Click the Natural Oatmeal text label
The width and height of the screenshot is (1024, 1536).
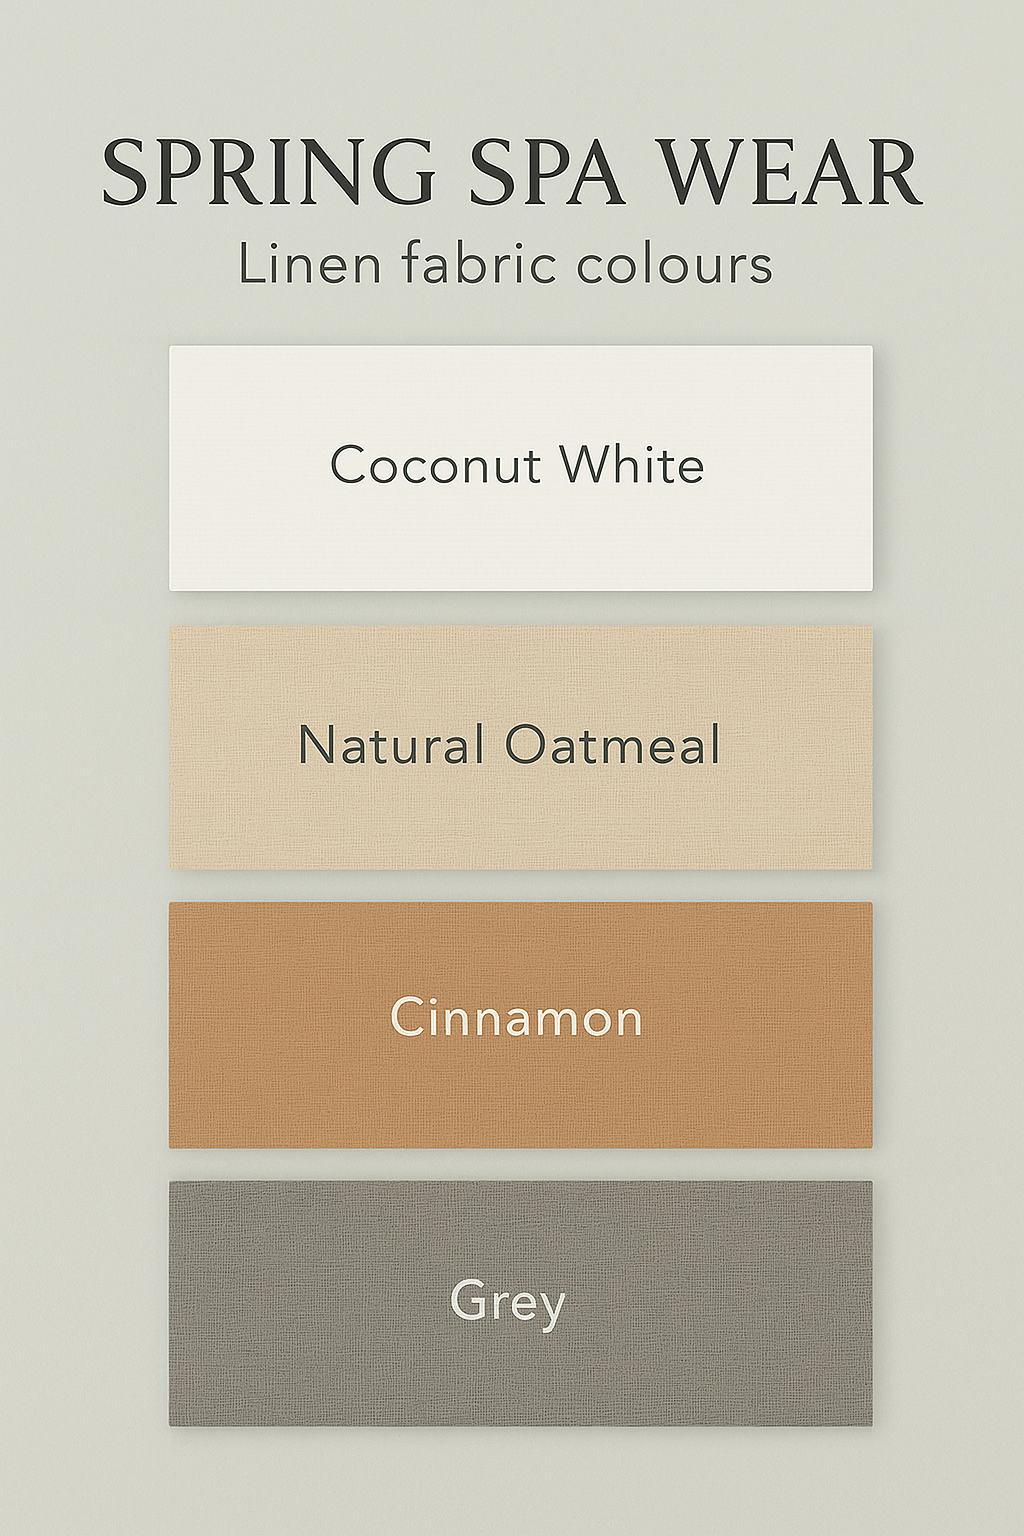(509, 746)
